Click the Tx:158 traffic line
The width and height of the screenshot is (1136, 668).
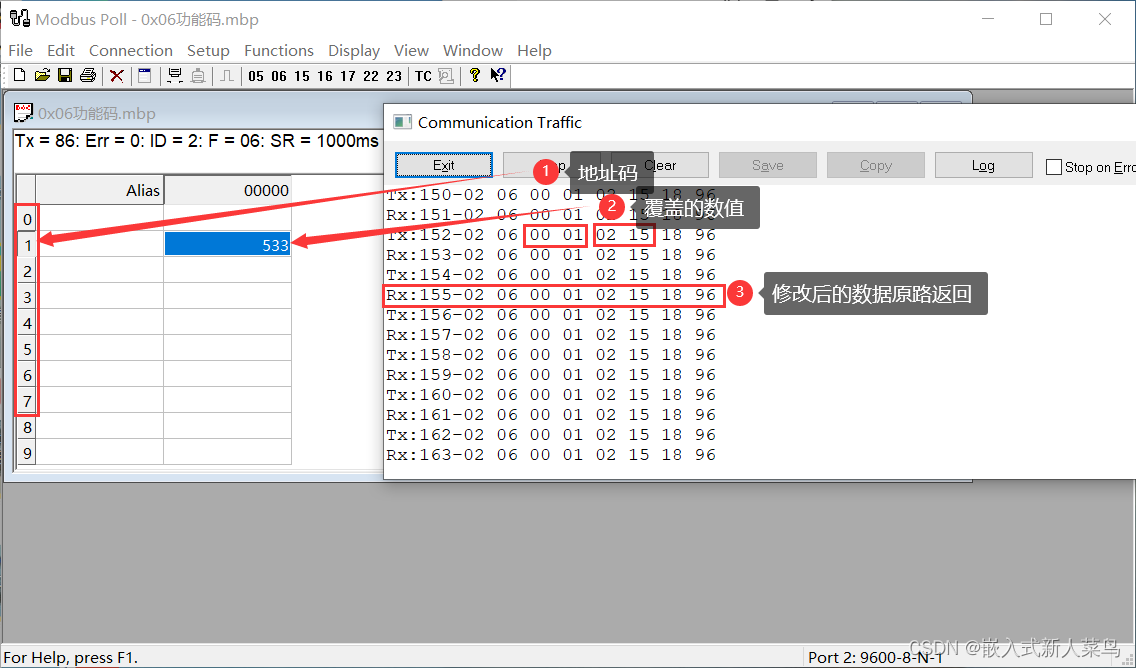pyautogui.click(x=551, y=355)
